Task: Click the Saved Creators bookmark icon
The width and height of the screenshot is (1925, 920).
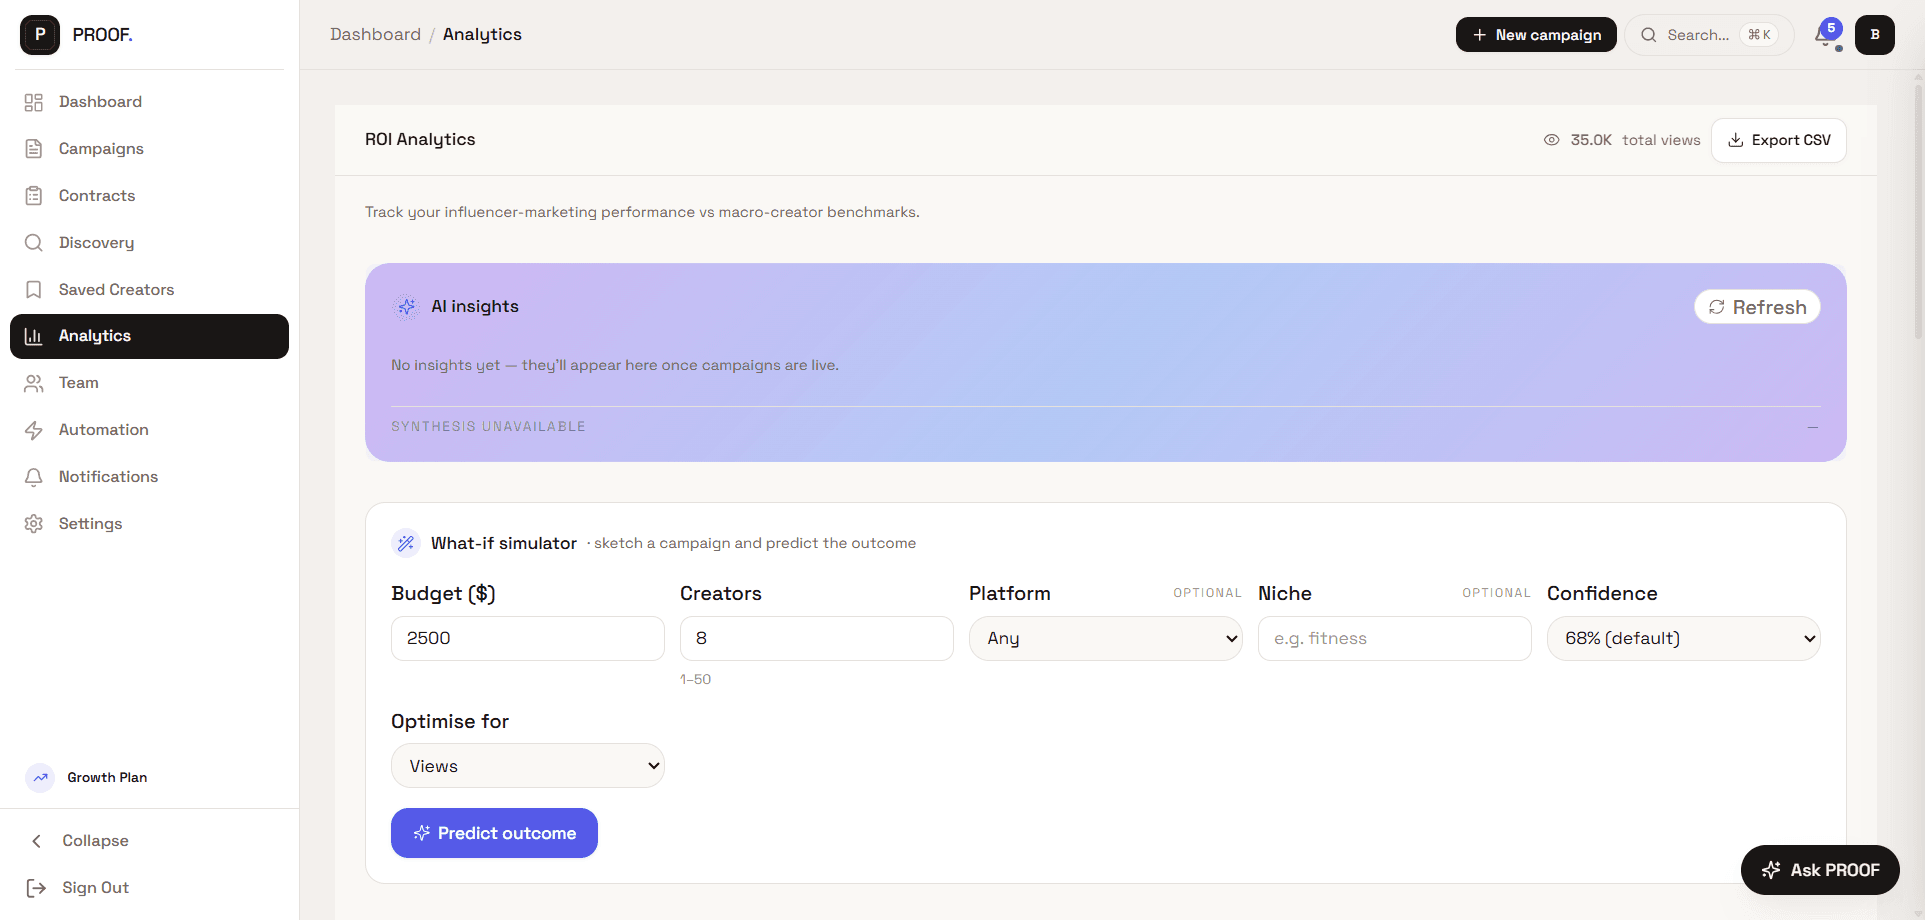Action: (x=34, y=290)
